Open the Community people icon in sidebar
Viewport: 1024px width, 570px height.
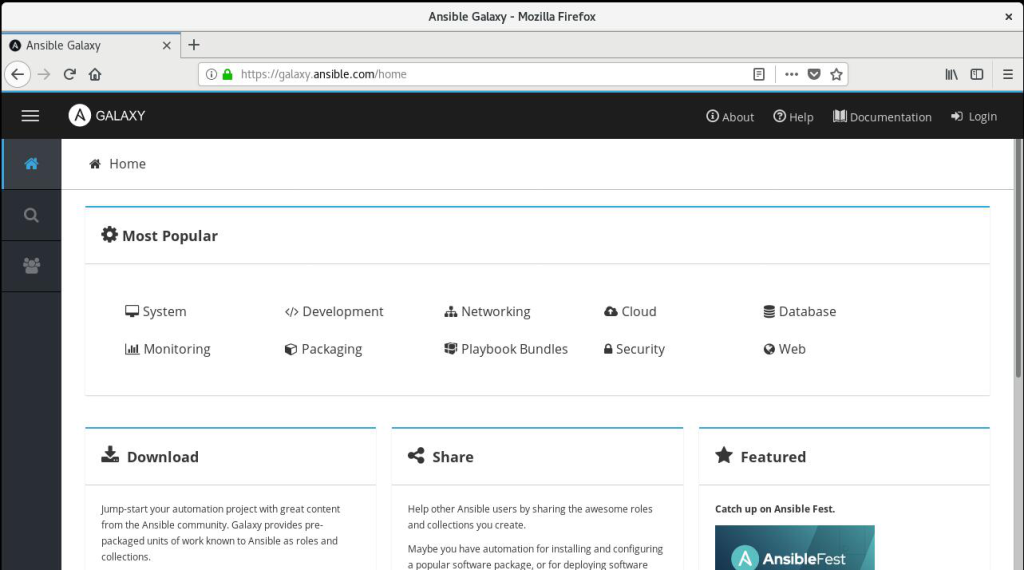[x=31, y=266]
